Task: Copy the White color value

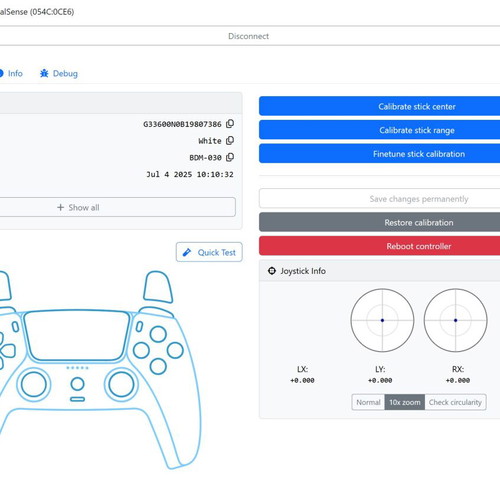Action: point(230,141)
